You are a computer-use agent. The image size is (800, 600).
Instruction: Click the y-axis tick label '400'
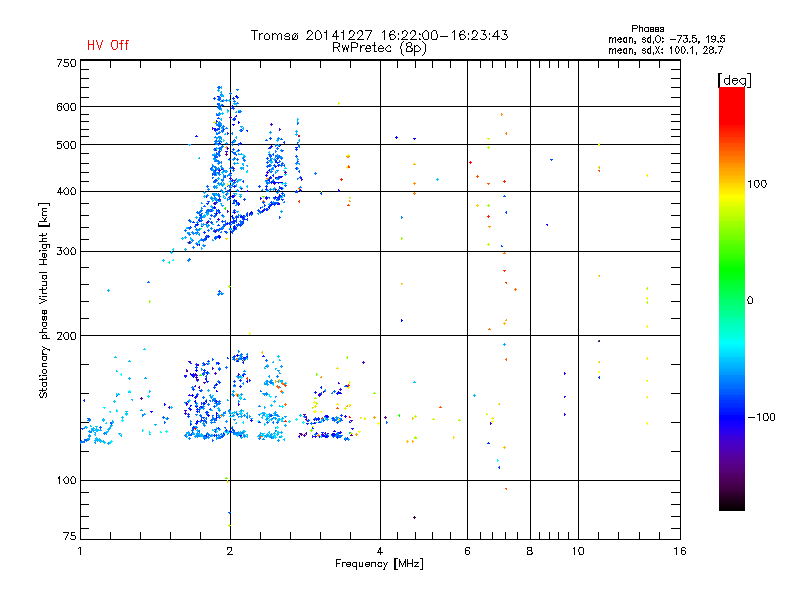tap(66, 192)
